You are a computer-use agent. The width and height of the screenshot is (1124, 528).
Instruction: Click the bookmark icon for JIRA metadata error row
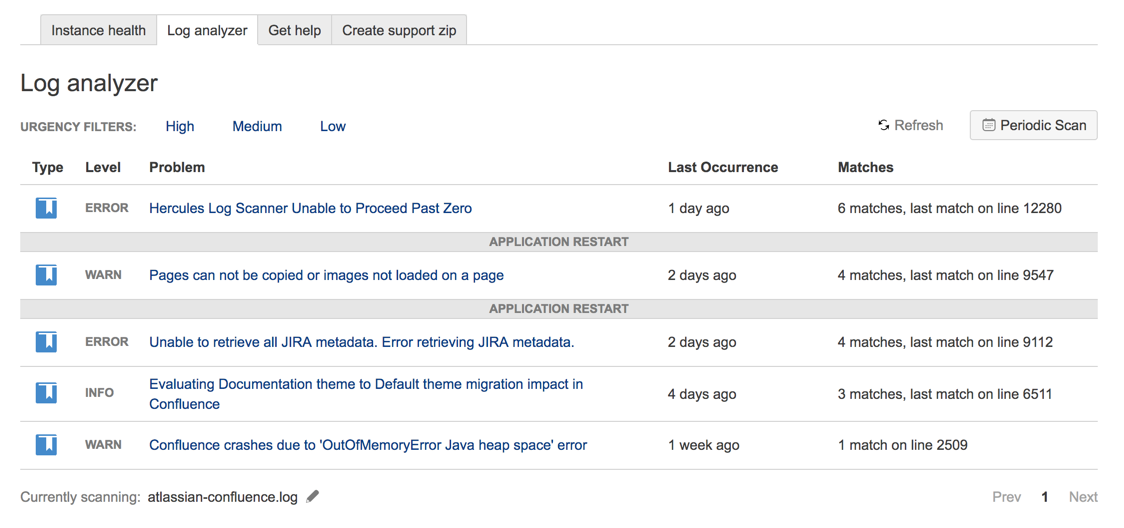point(47,342)
